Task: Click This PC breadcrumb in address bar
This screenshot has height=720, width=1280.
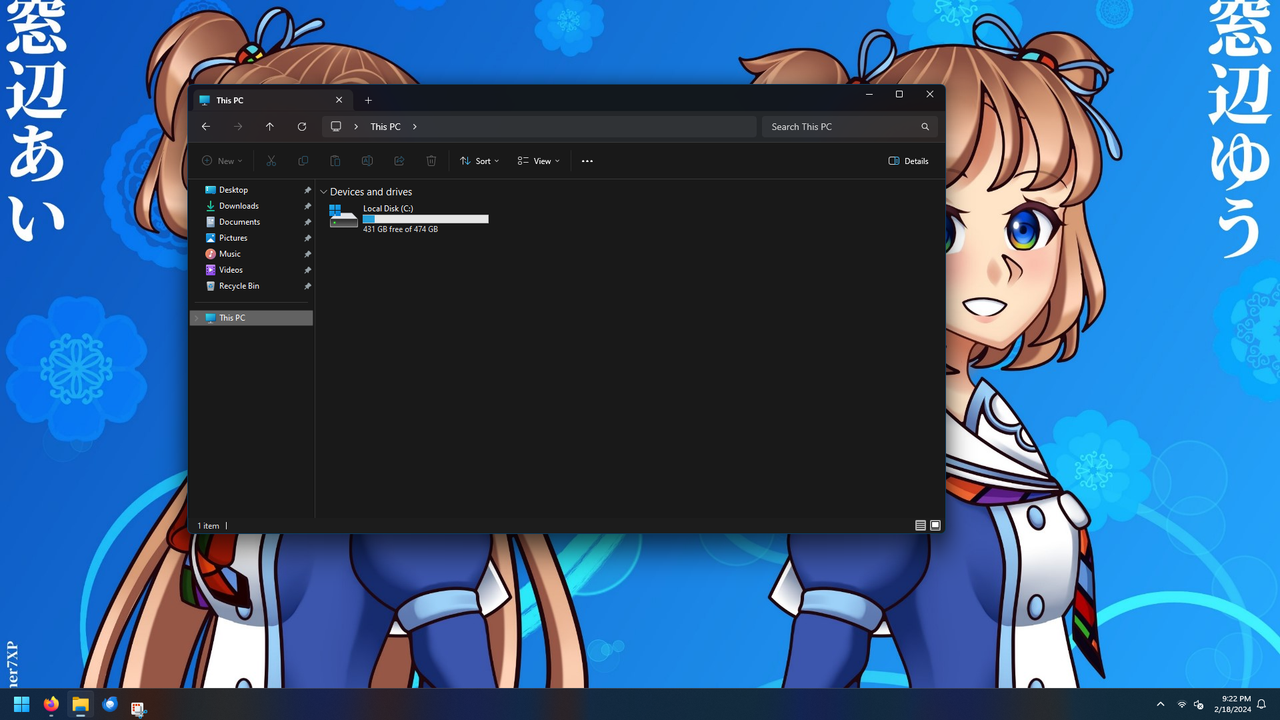Action: point(385,127)
